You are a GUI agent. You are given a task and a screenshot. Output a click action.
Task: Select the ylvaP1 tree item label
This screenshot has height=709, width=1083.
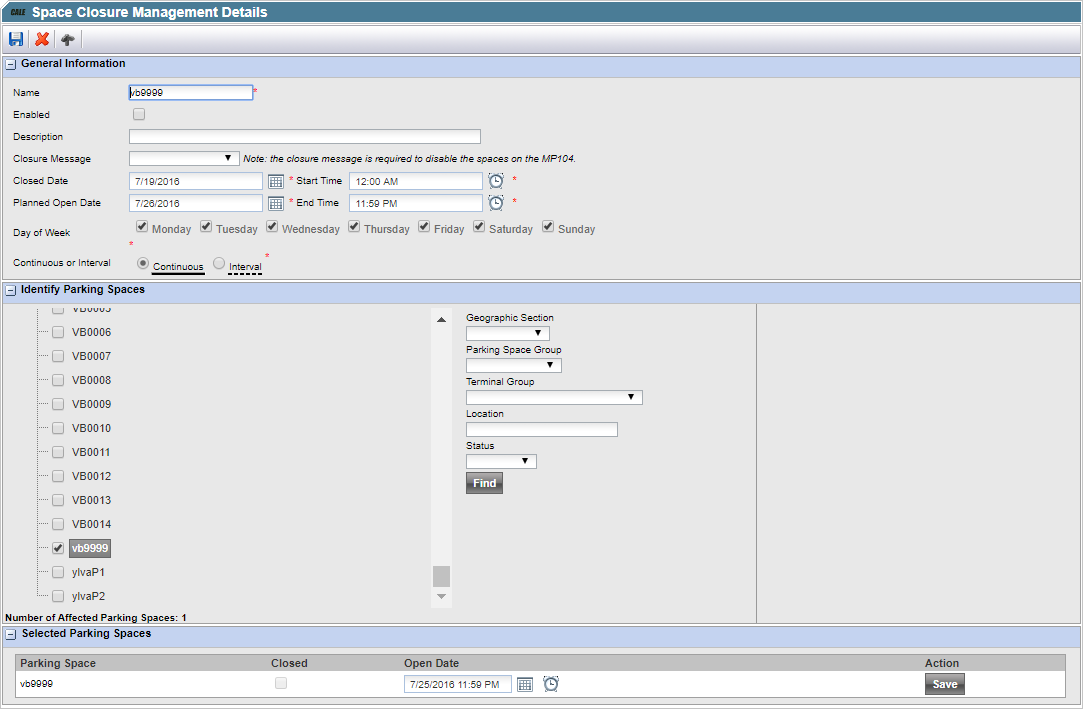click(88, 572)
